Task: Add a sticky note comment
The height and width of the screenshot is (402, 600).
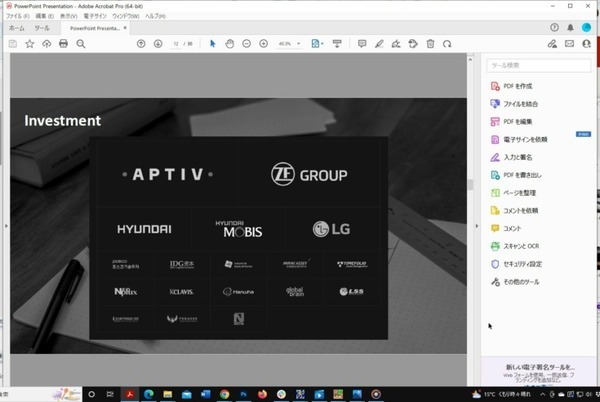Action: (x=362, y=44)
